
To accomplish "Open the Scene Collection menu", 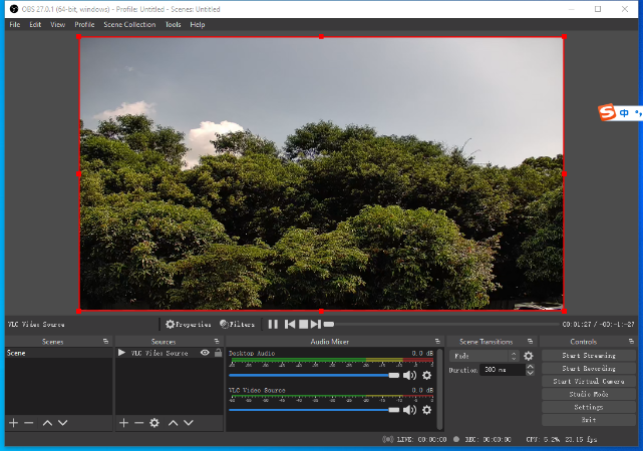I will (130, 24).
